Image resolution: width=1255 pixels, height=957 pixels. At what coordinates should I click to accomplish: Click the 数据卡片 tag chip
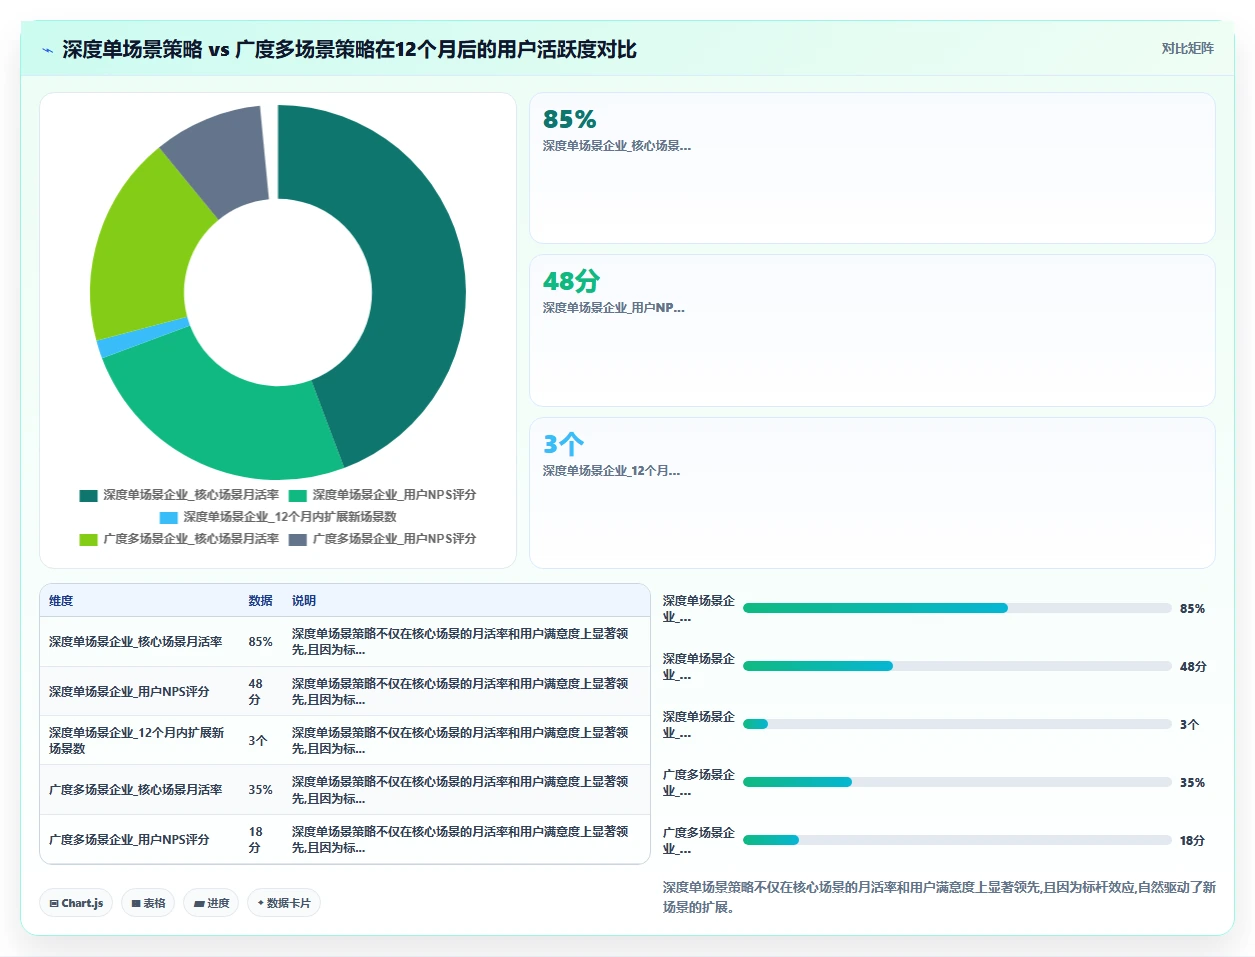point(284,903)
